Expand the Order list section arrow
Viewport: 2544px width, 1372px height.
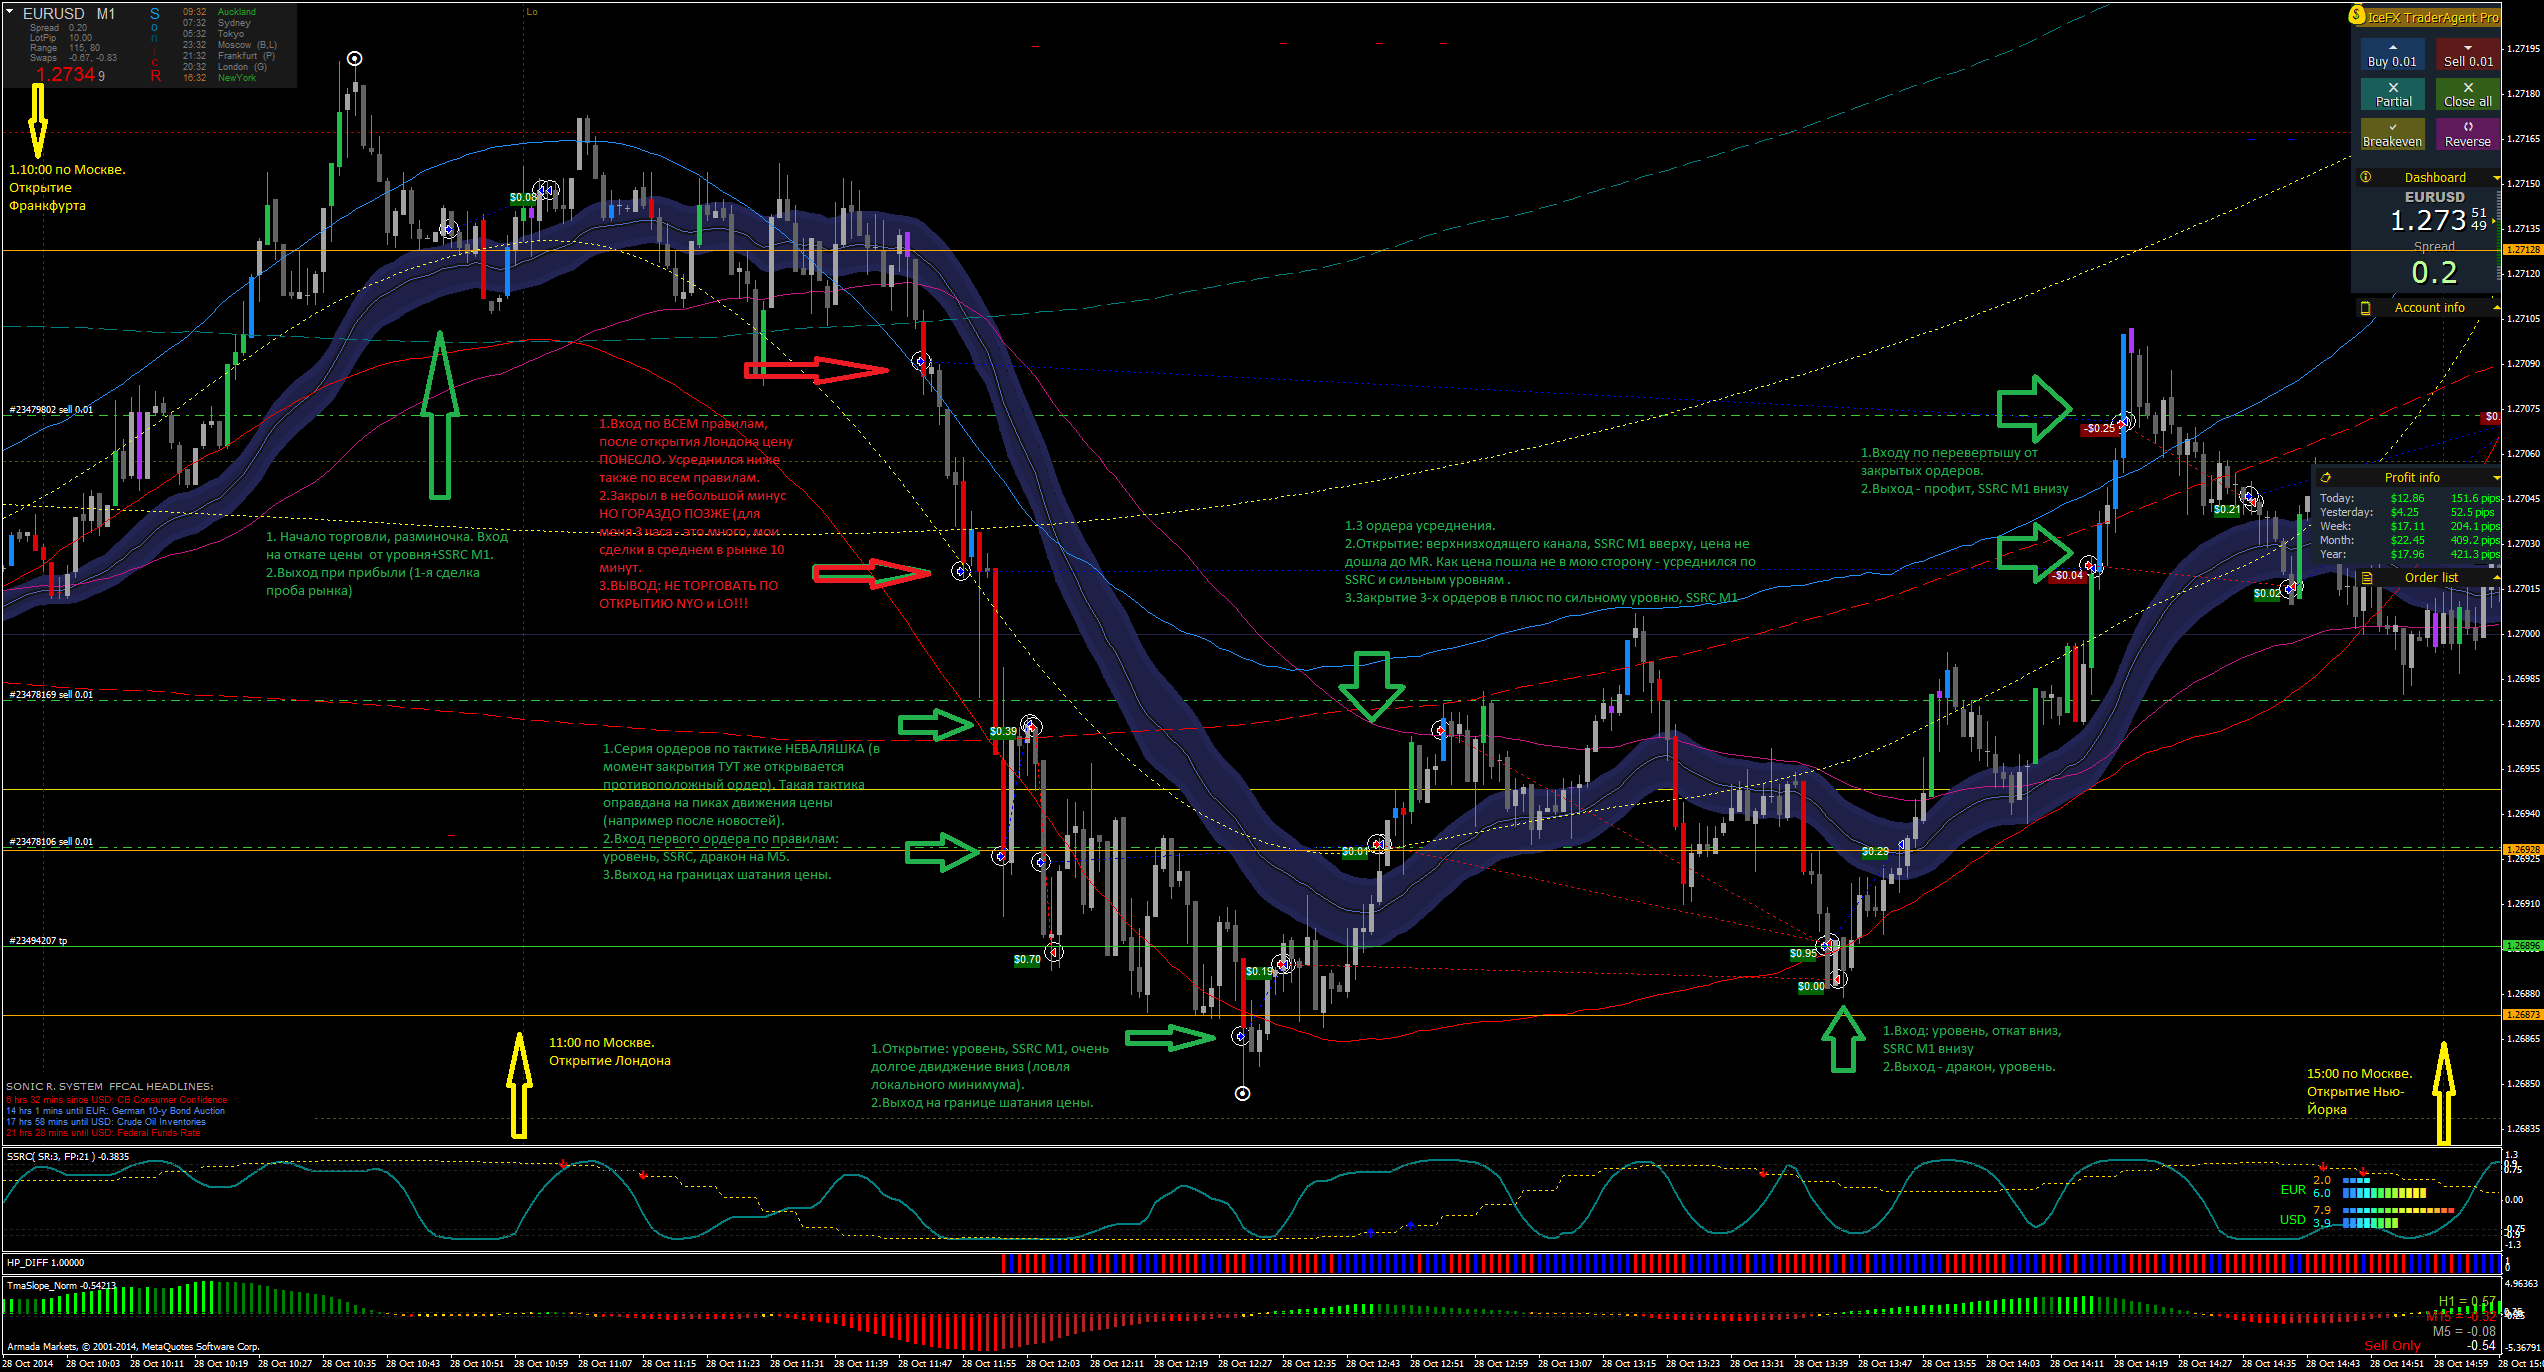2496,578
